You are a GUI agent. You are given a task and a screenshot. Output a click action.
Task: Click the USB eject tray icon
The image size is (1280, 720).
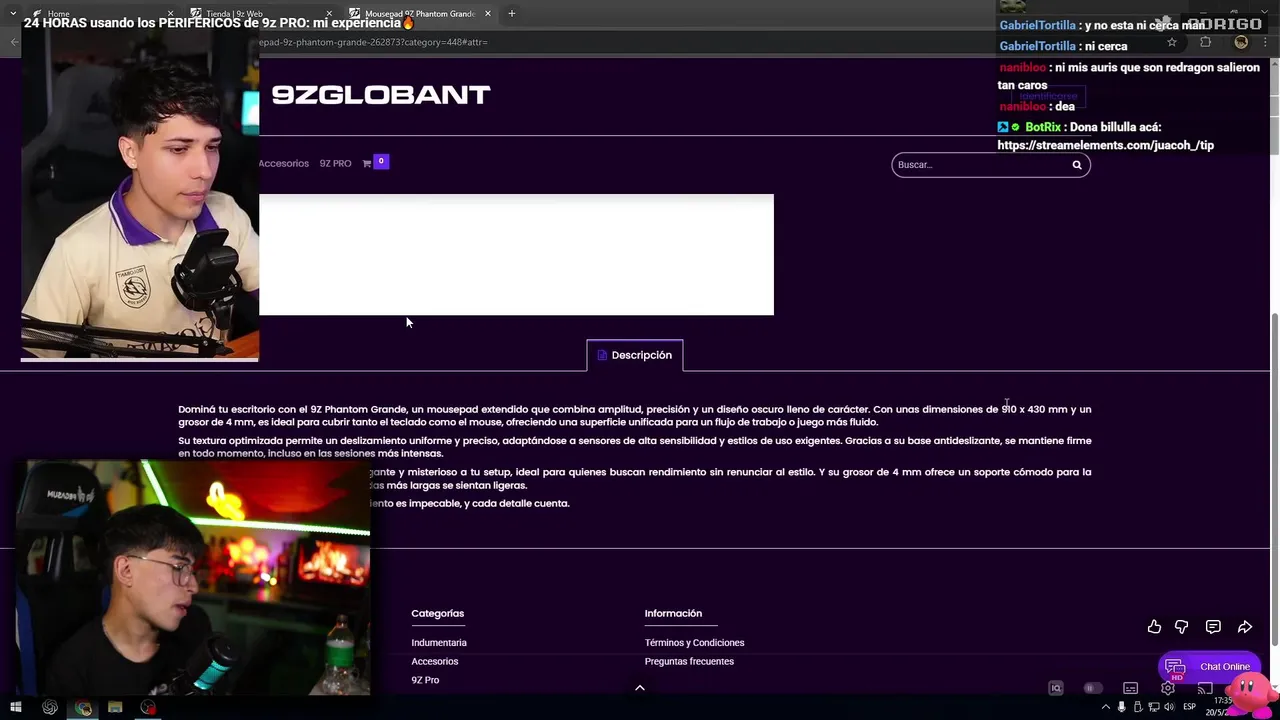pyautogui.click(x=1137, y=708)
